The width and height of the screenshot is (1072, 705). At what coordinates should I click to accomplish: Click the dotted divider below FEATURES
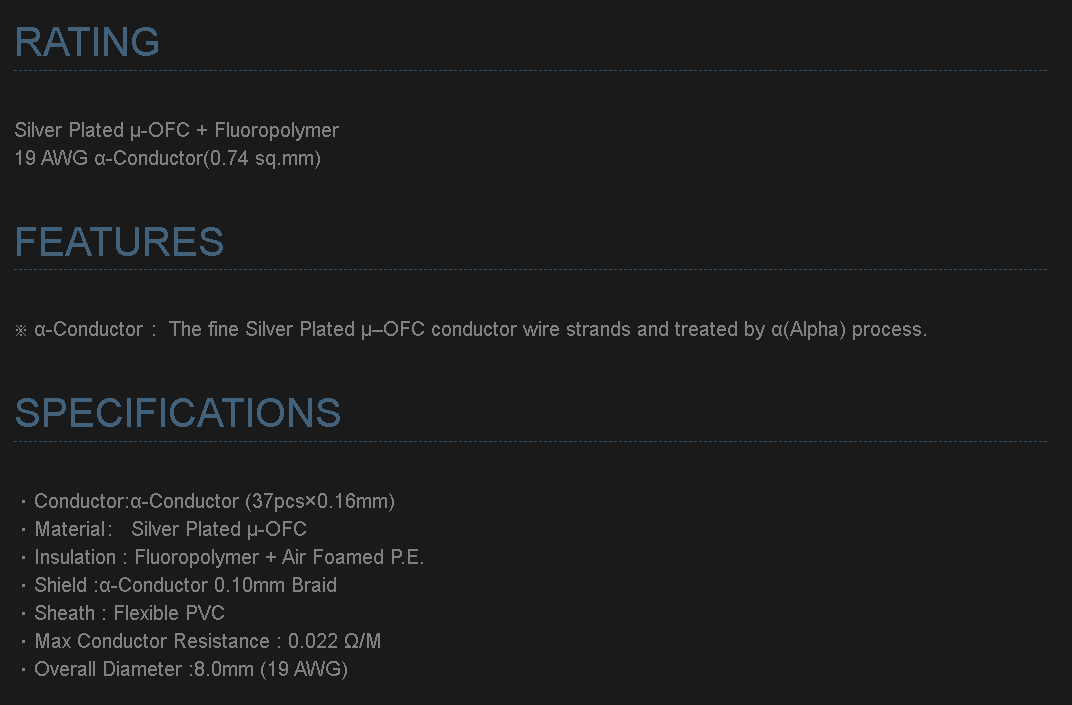530,269
